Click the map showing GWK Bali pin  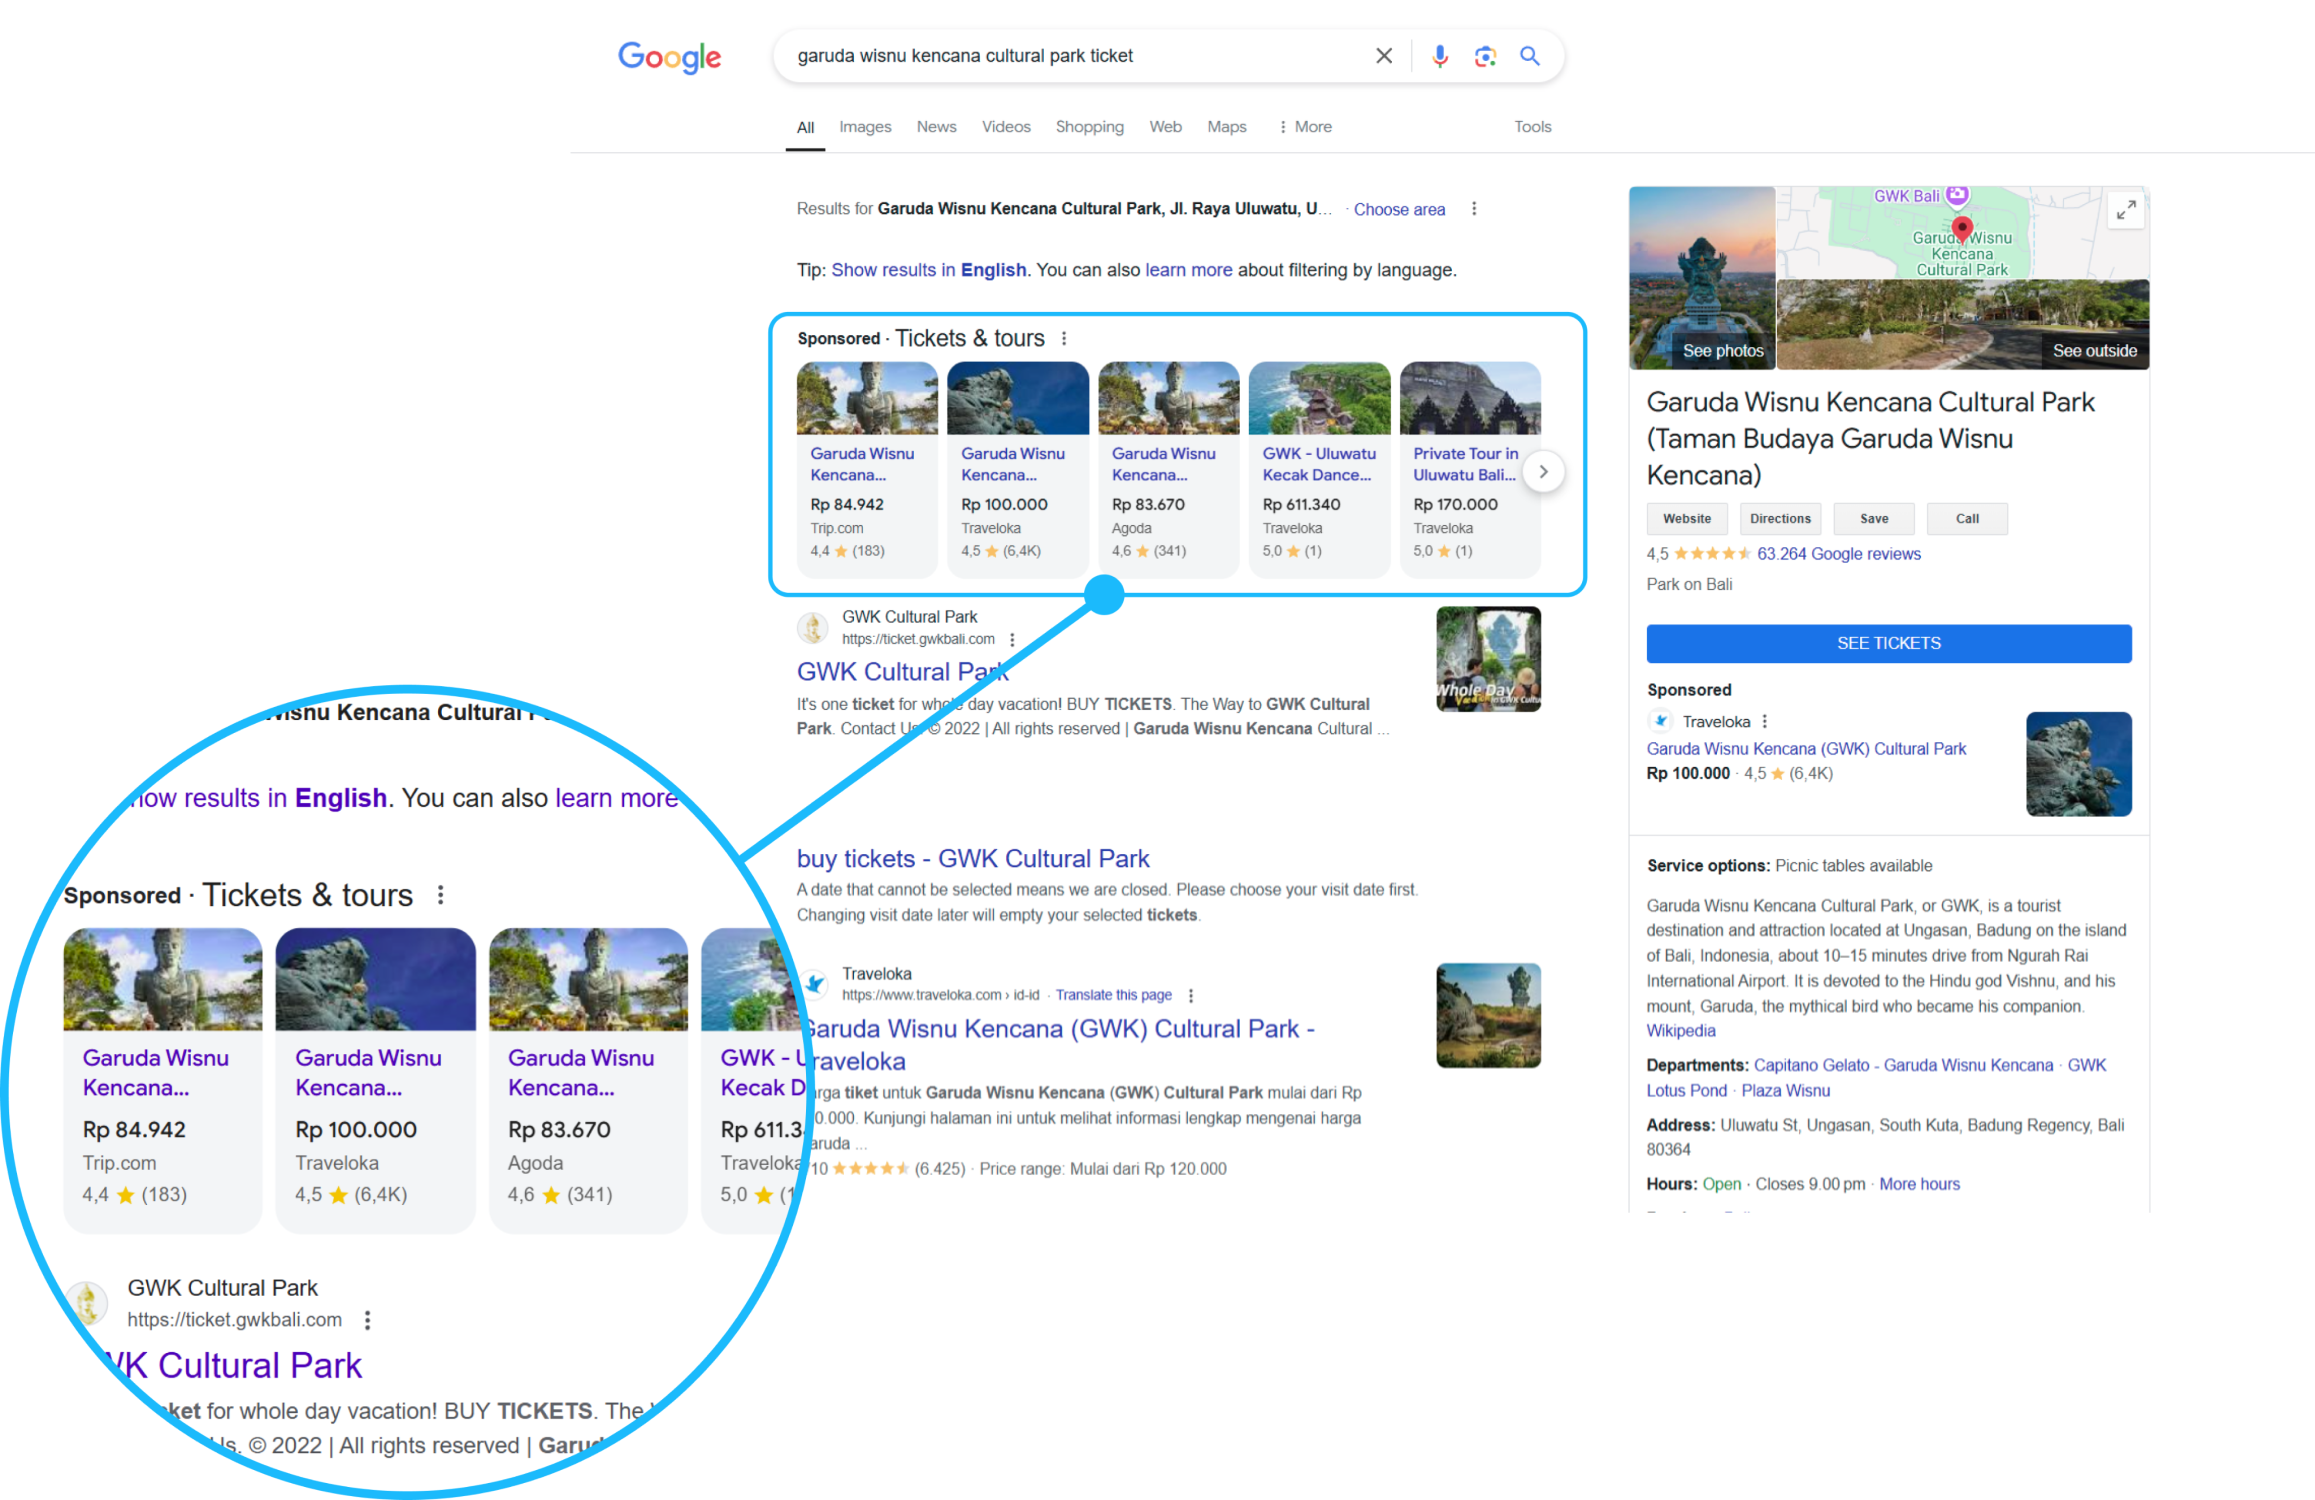click(1962, 232)
